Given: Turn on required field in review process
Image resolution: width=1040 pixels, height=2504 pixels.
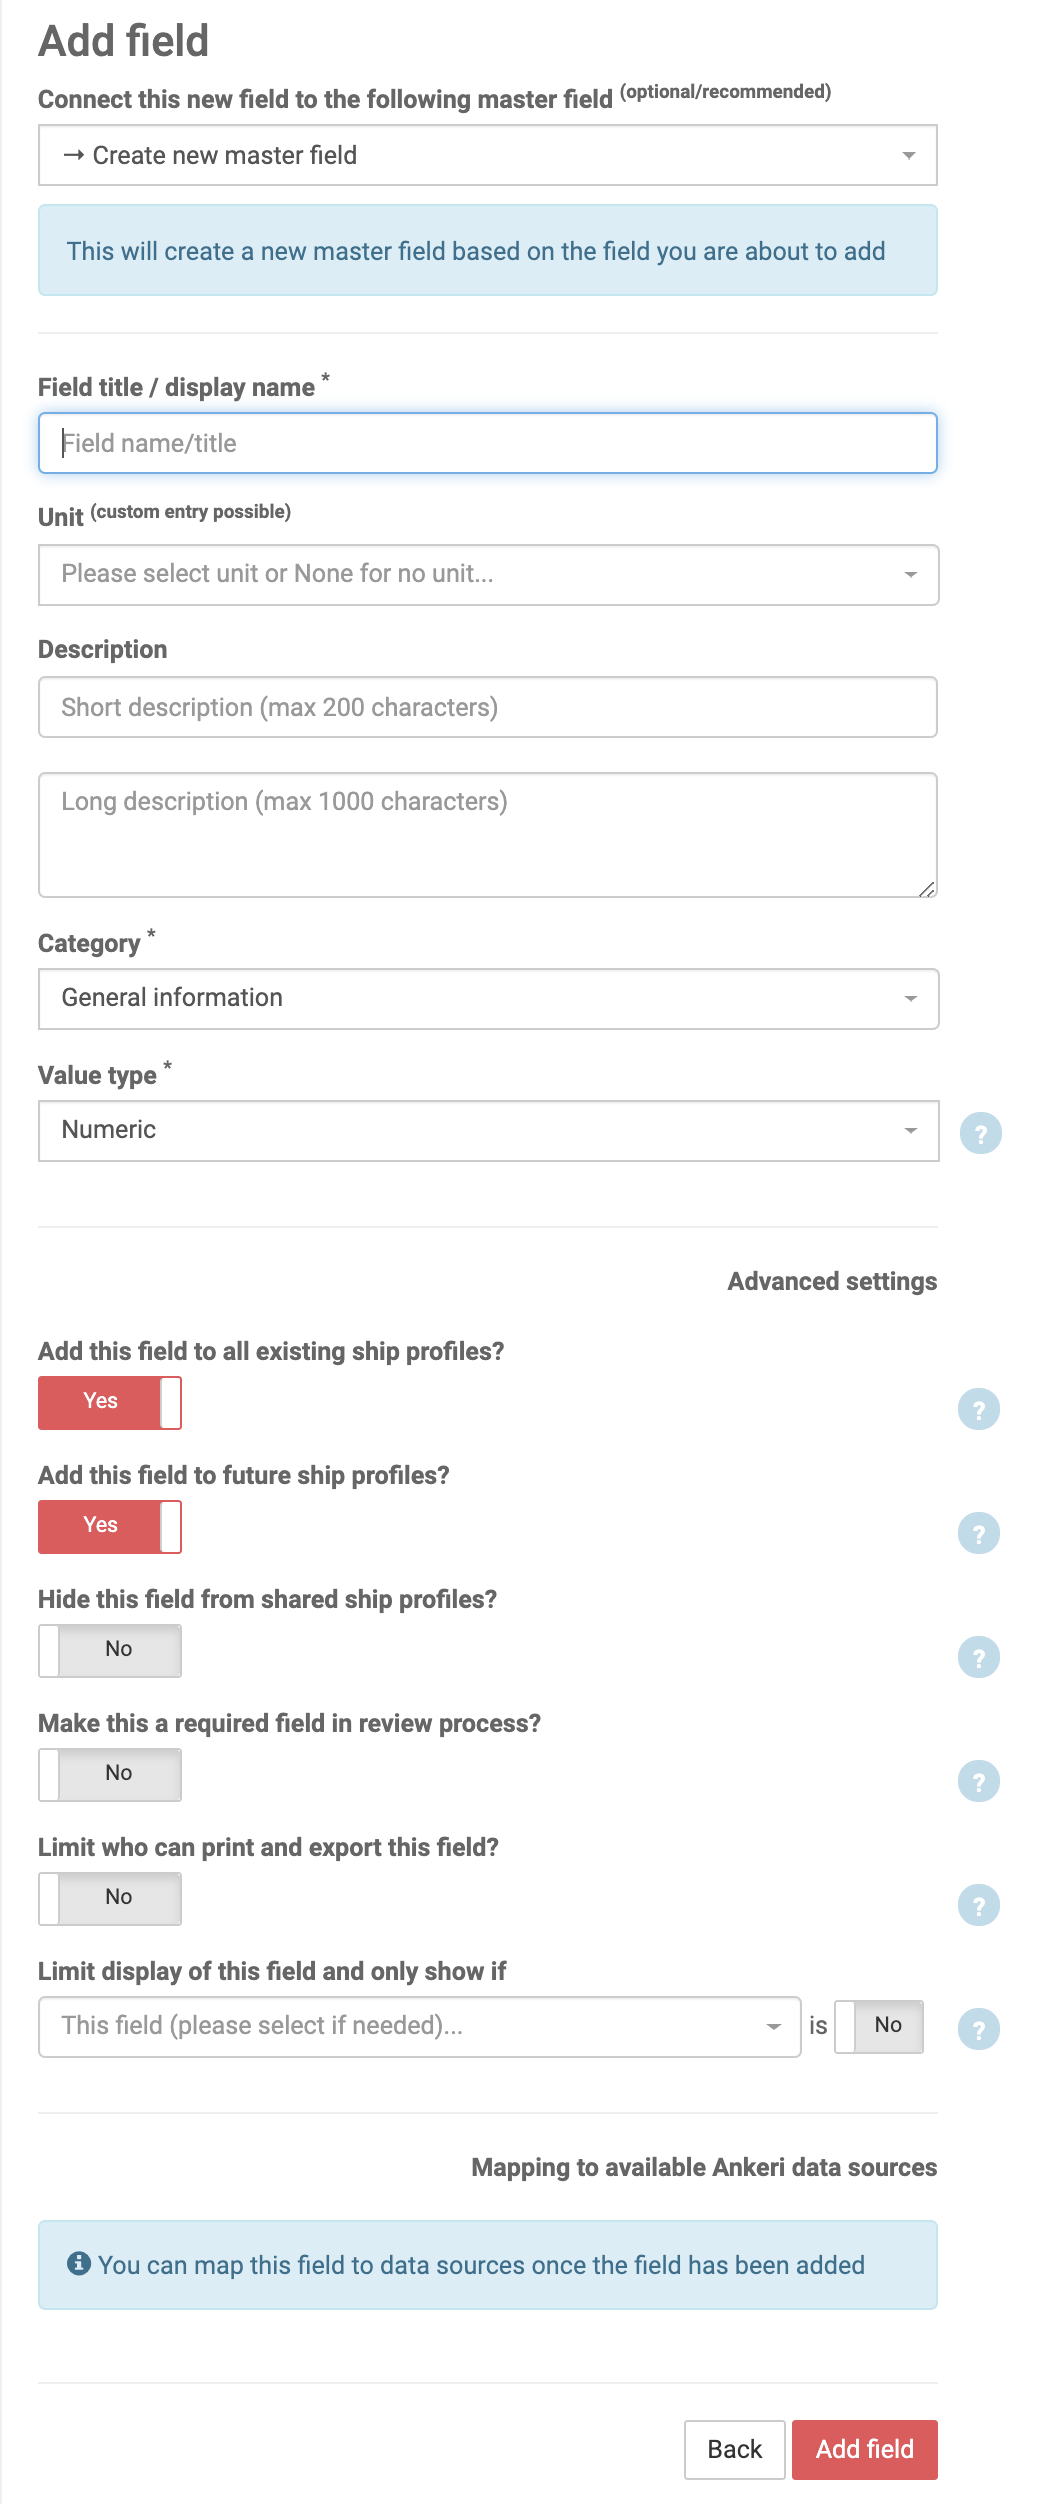Looking at the screenshot, I should coord(110,1774).
